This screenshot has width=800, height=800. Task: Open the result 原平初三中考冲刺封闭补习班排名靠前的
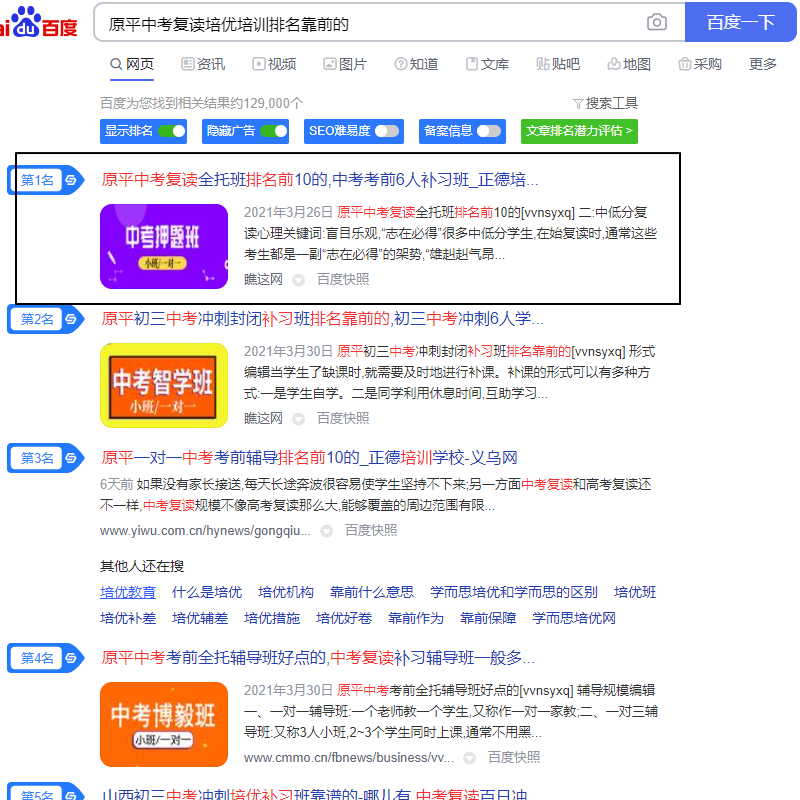(x=322, y=319)
